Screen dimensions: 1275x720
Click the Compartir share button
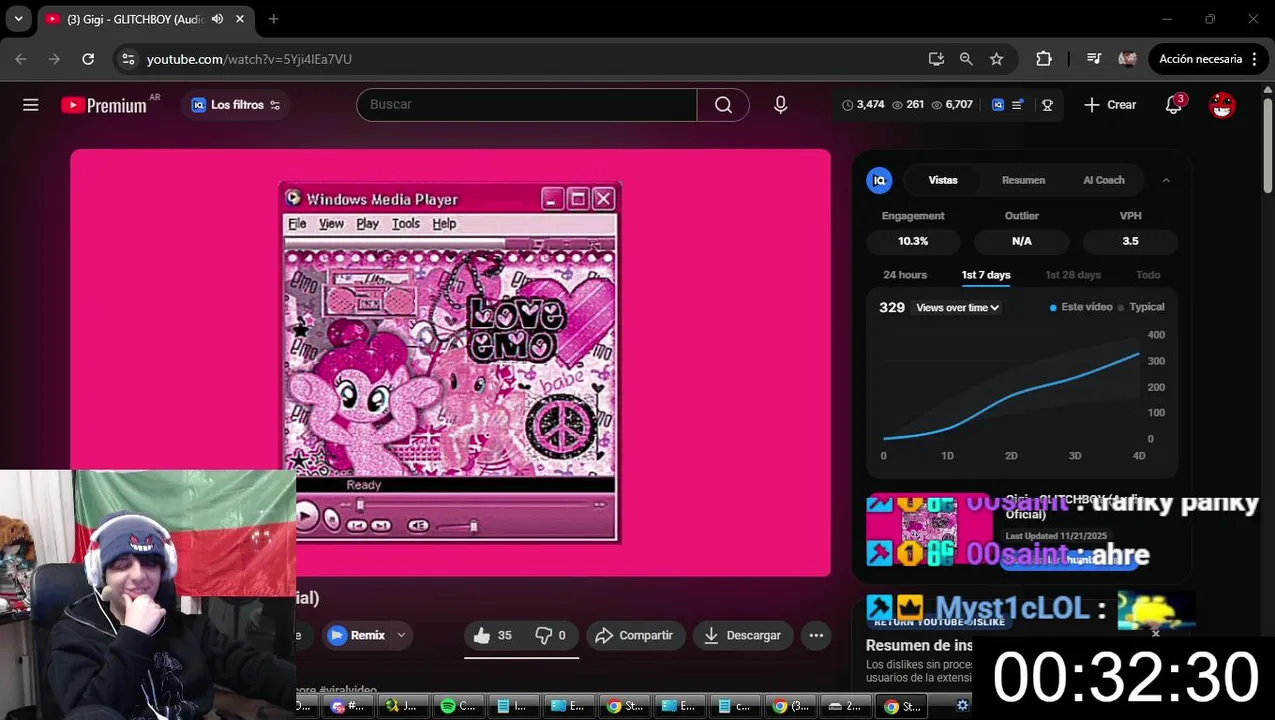click(634, 635)
